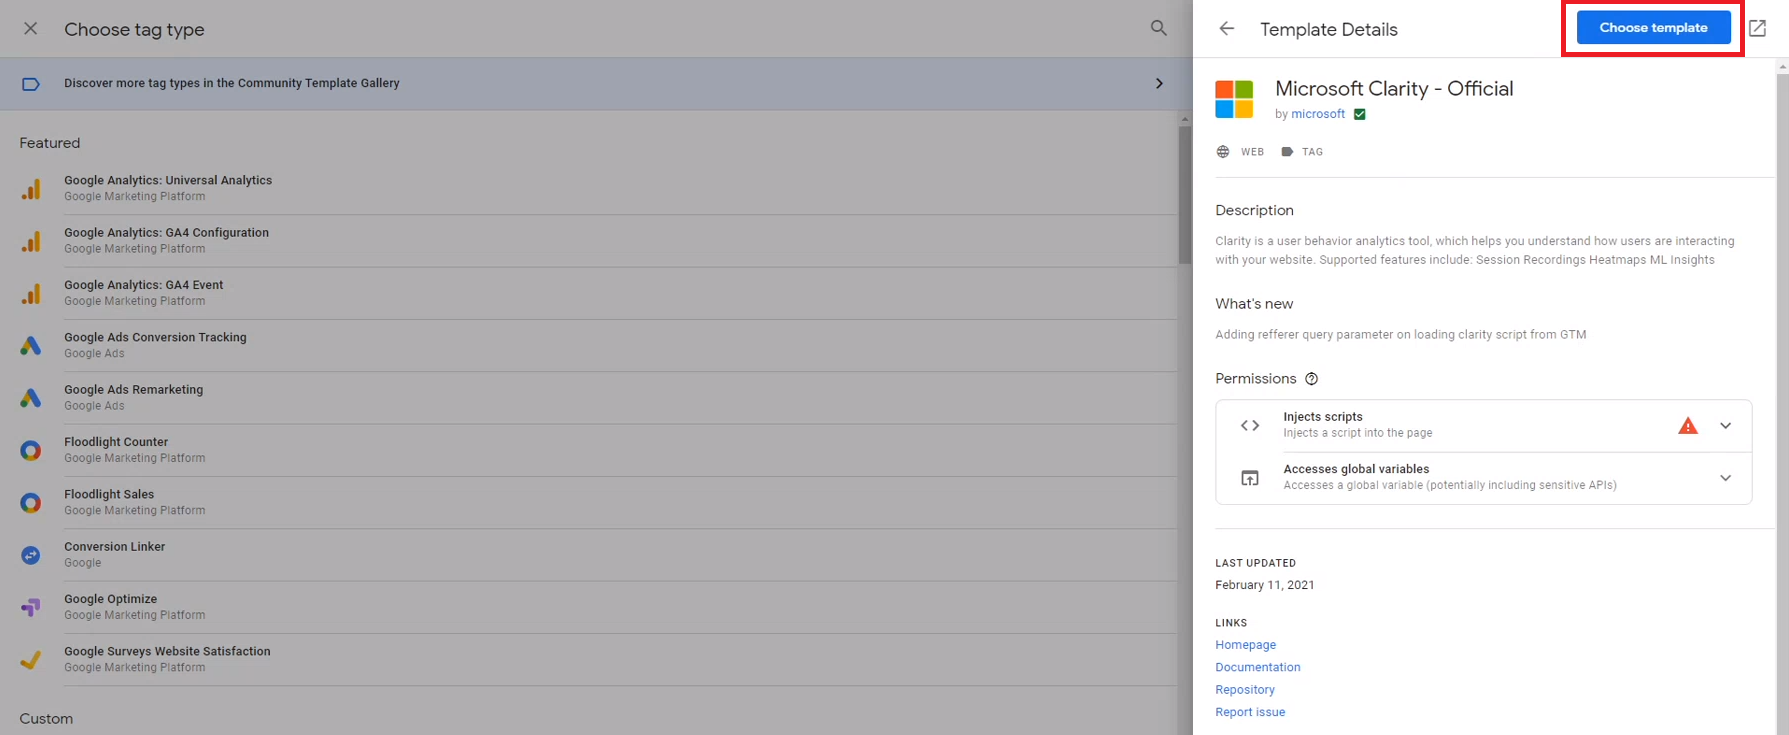Open search in Choose tag type
The width and height of the screenshot is (1789, 735).
point(1158,28)
